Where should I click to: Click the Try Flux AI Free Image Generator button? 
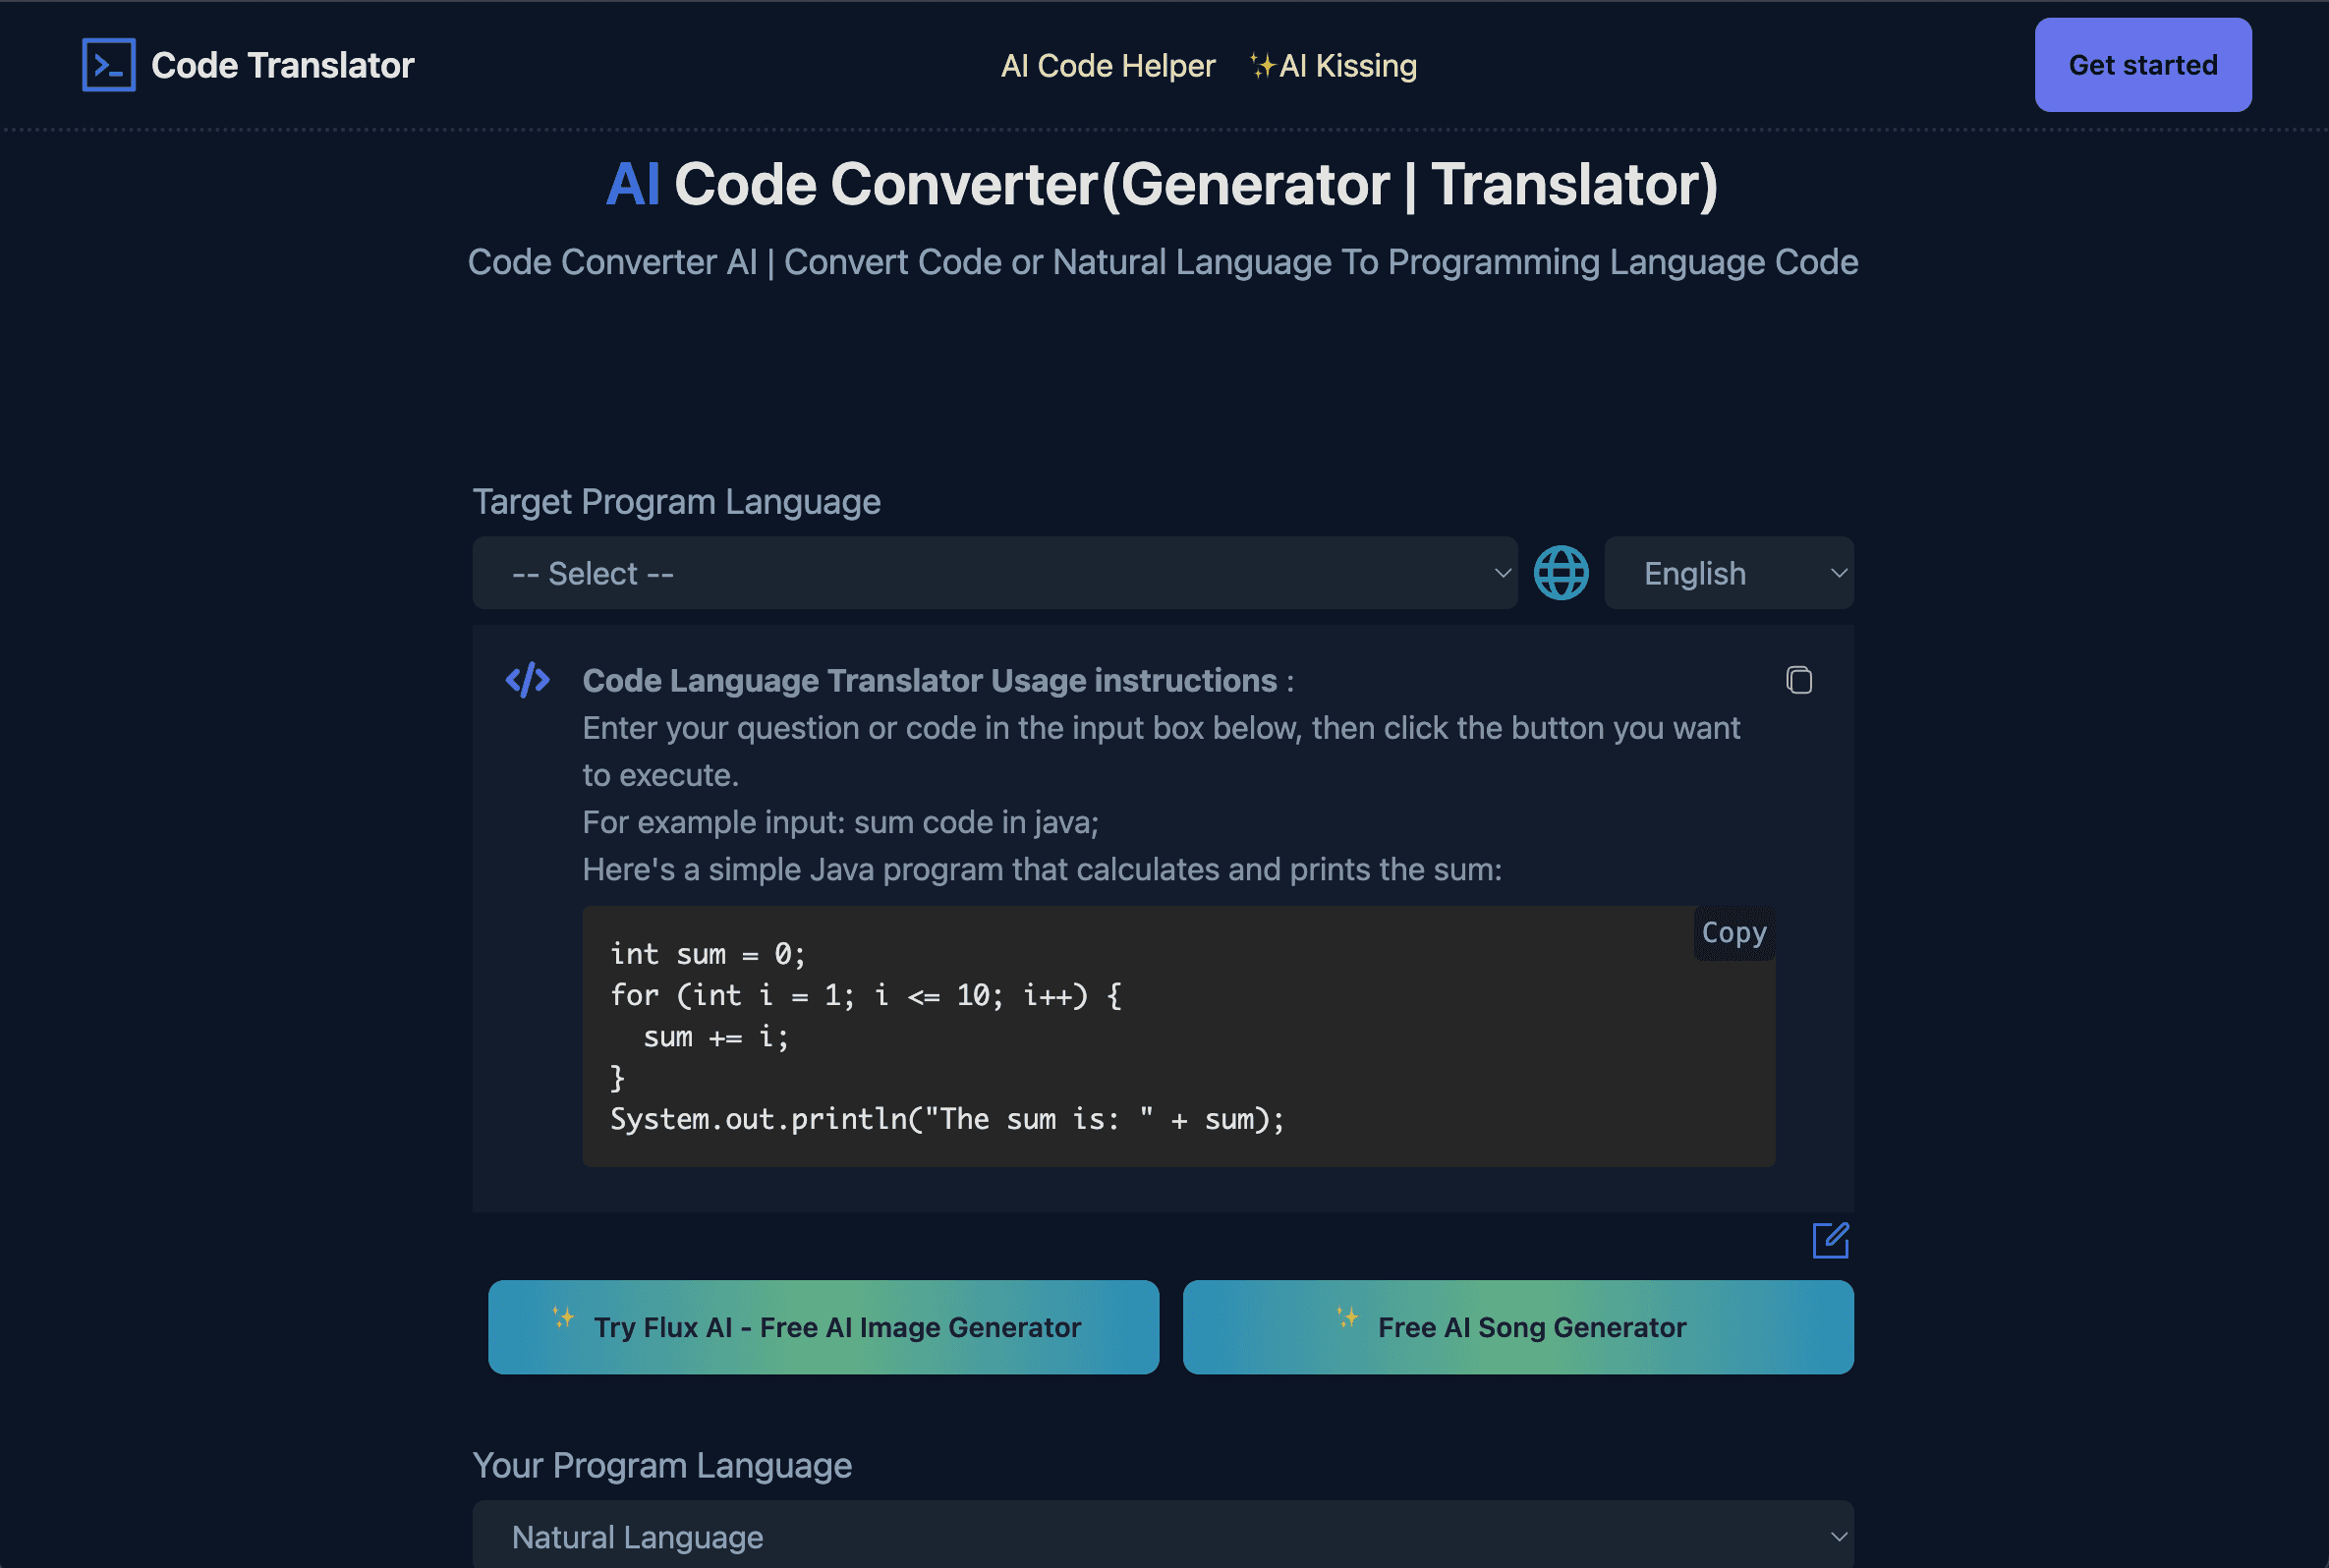tap(823, 1324)
